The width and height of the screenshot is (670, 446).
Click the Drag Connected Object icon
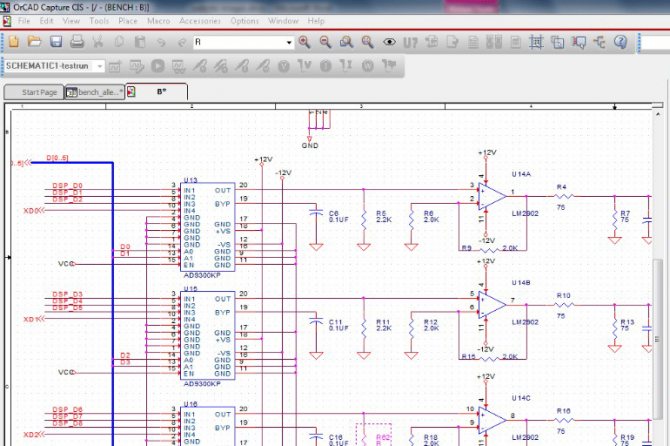[579, 42]
